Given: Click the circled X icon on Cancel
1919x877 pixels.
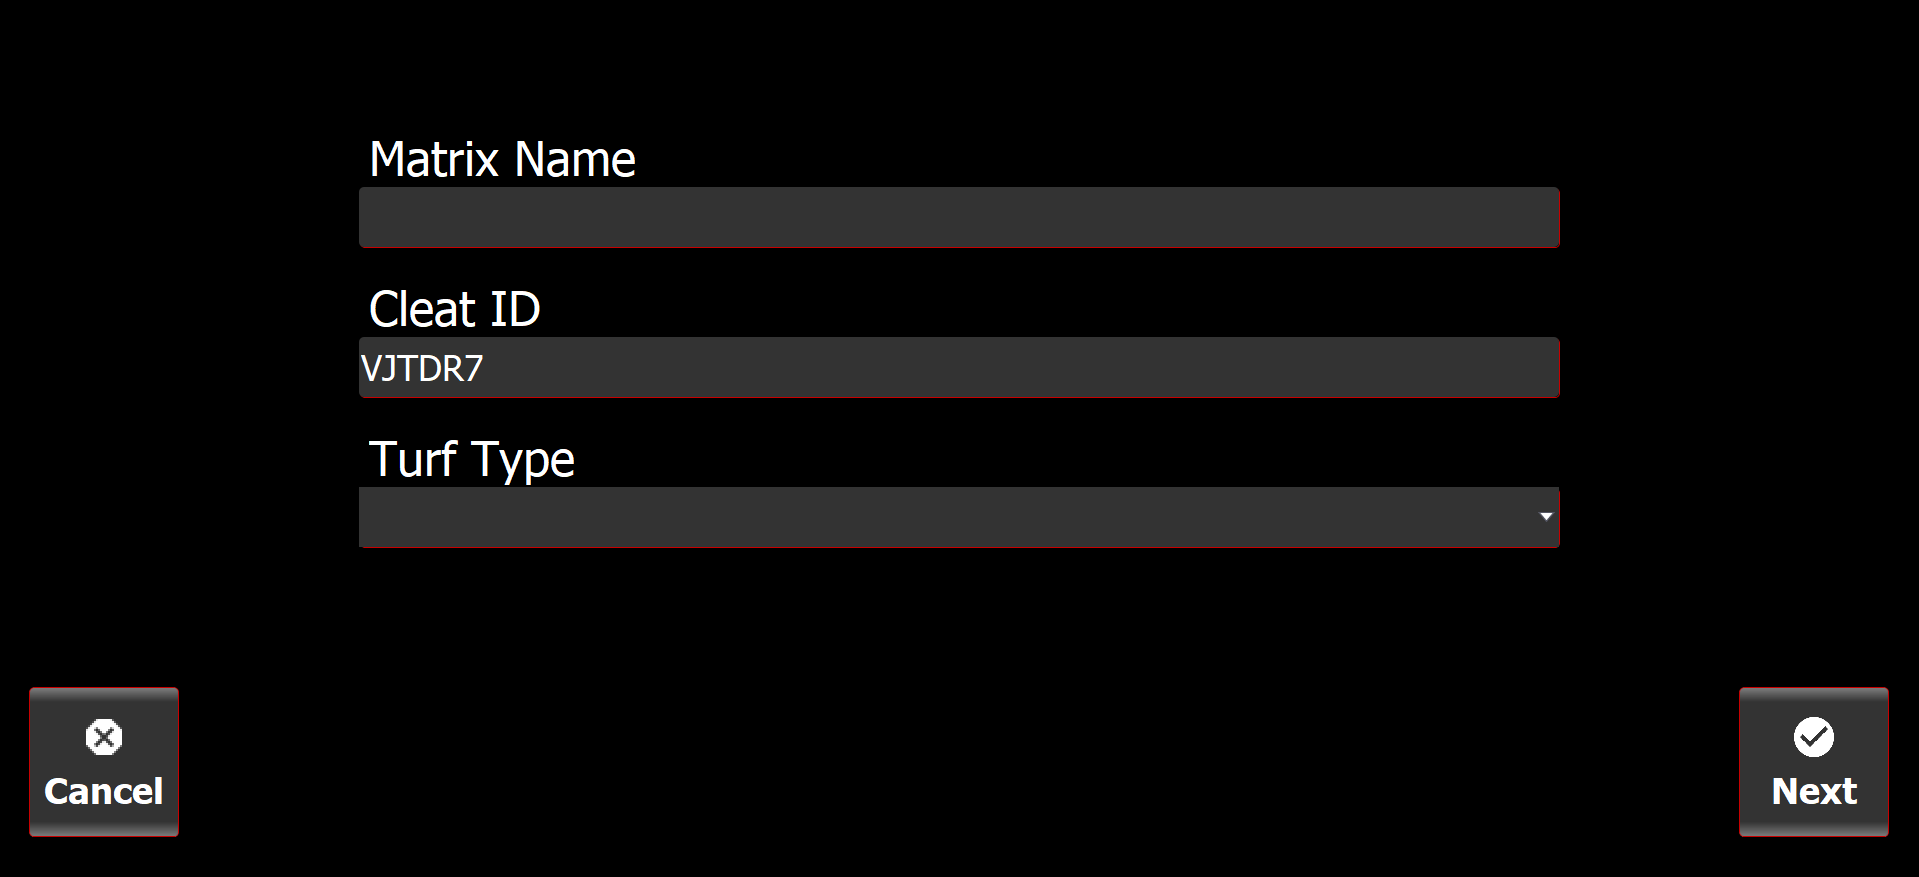Looking at the screenshot, I should point(104,738).
